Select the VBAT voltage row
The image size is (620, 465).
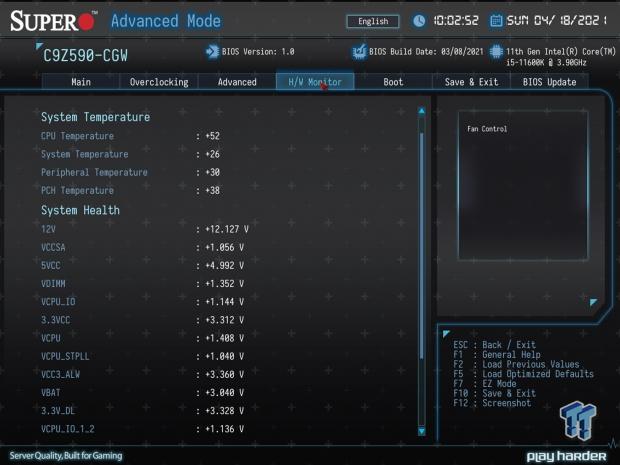[142, 393]
